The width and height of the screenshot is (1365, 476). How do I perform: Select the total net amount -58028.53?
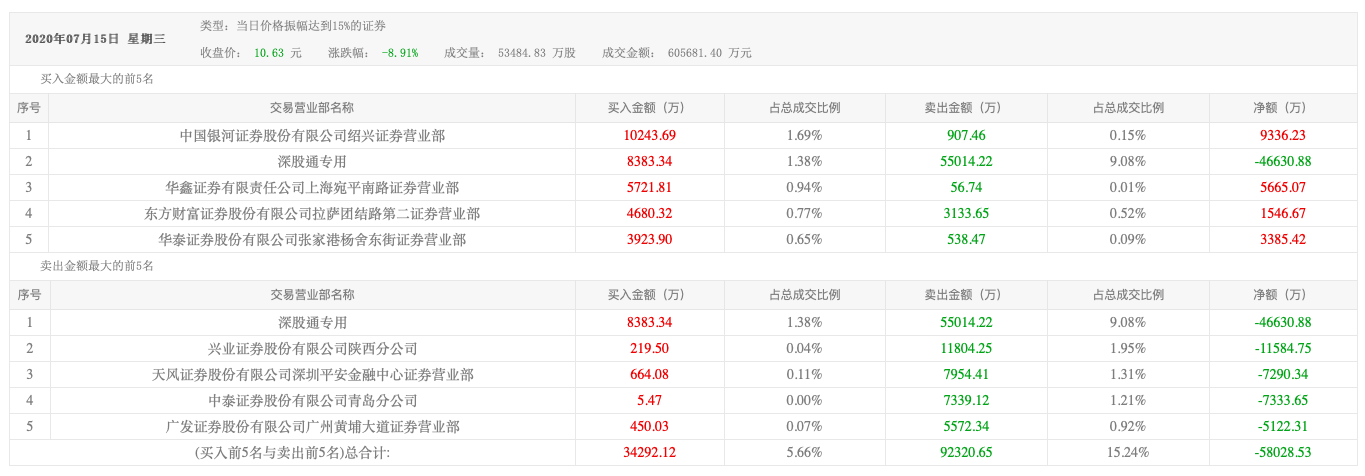pos(1284,453)
